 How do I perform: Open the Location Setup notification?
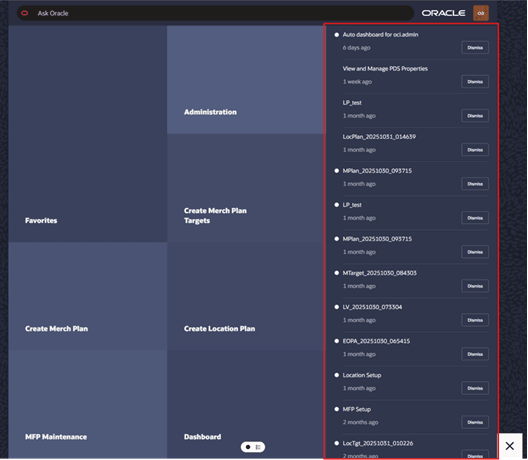point(362,375)
